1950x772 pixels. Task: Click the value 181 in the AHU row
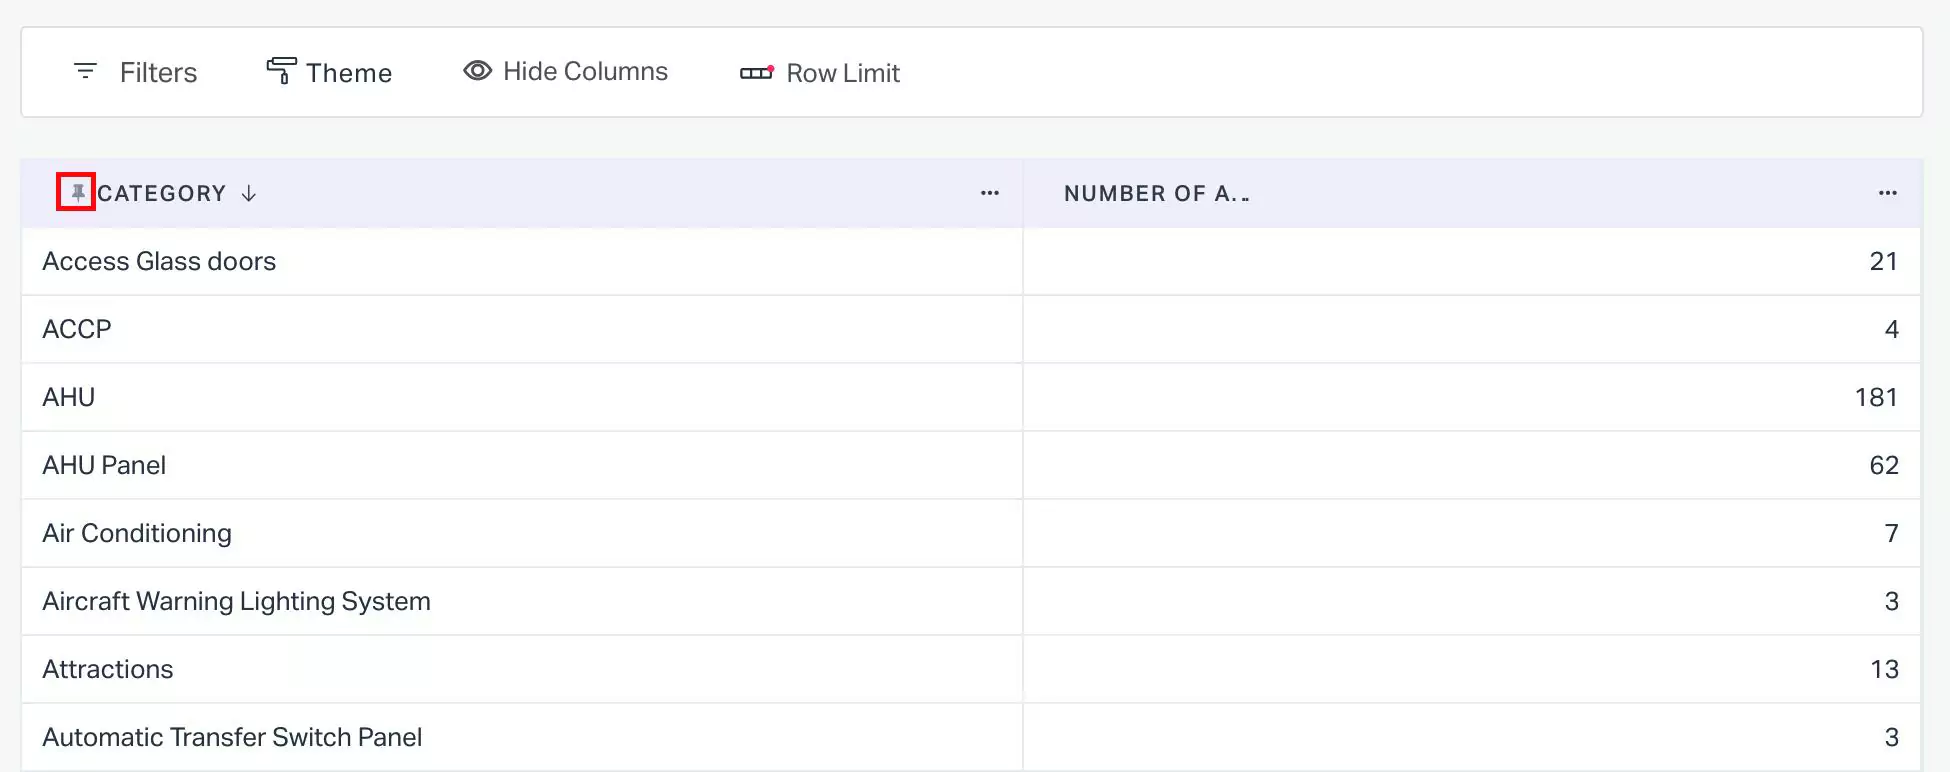pos(1875,397)
